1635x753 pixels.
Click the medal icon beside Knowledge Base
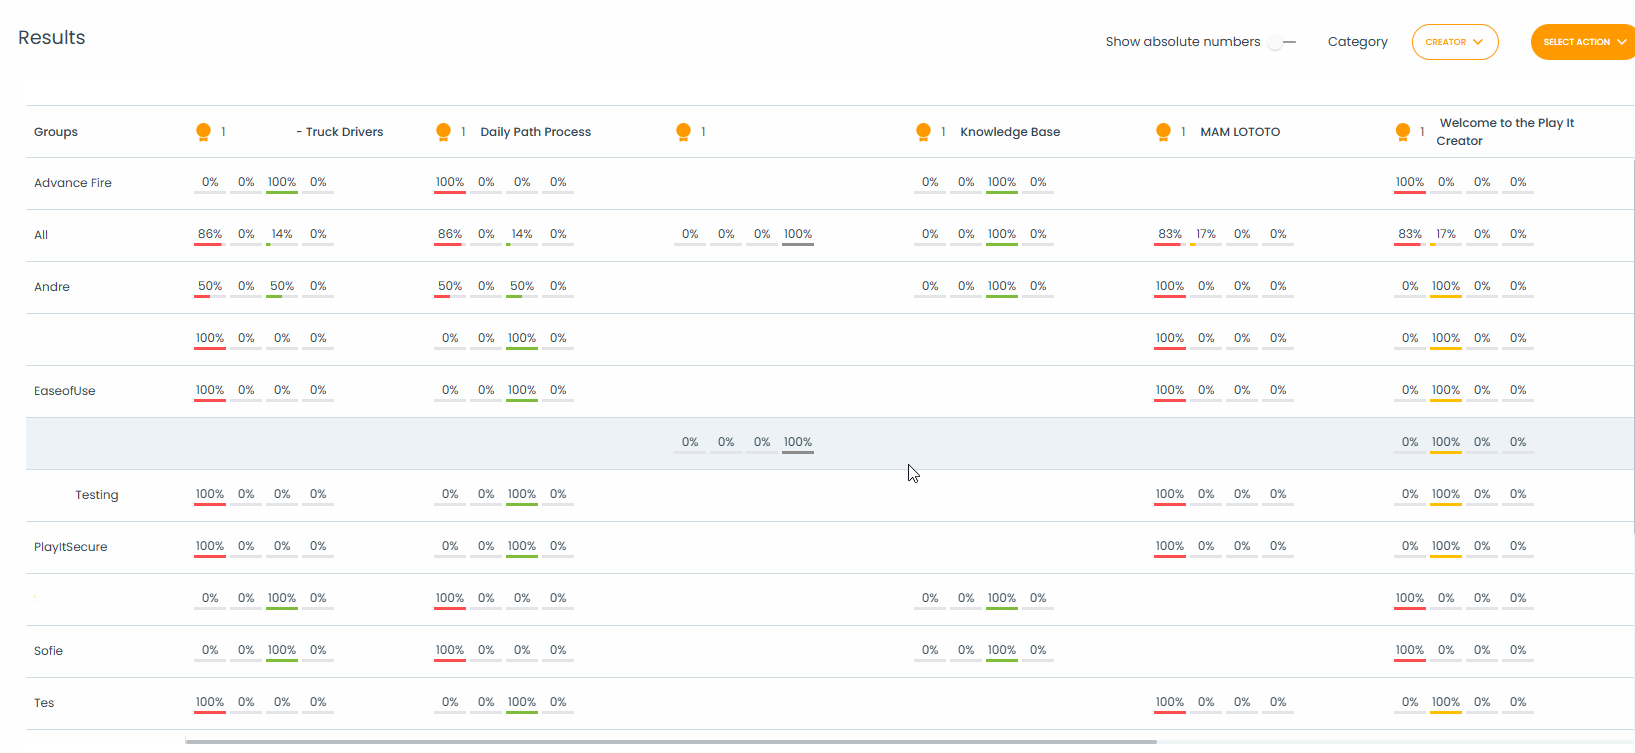point(923,132)
